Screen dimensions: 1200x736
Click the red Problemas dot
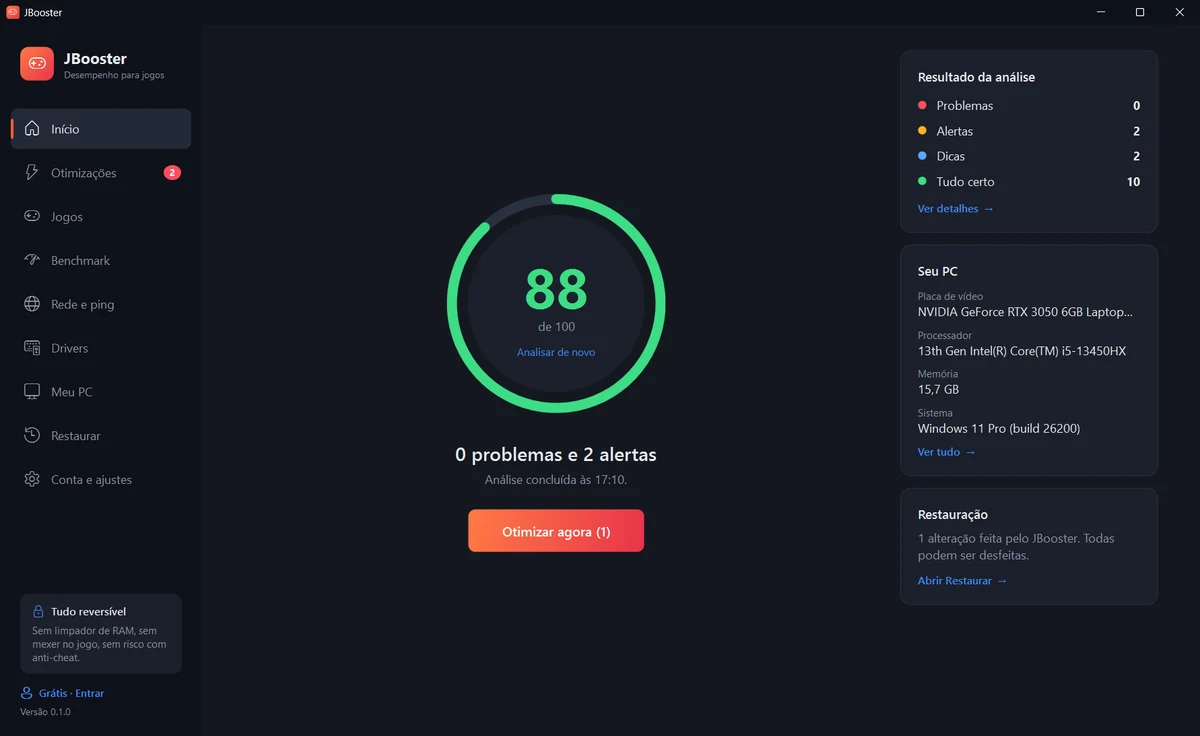tap(922, 105)
